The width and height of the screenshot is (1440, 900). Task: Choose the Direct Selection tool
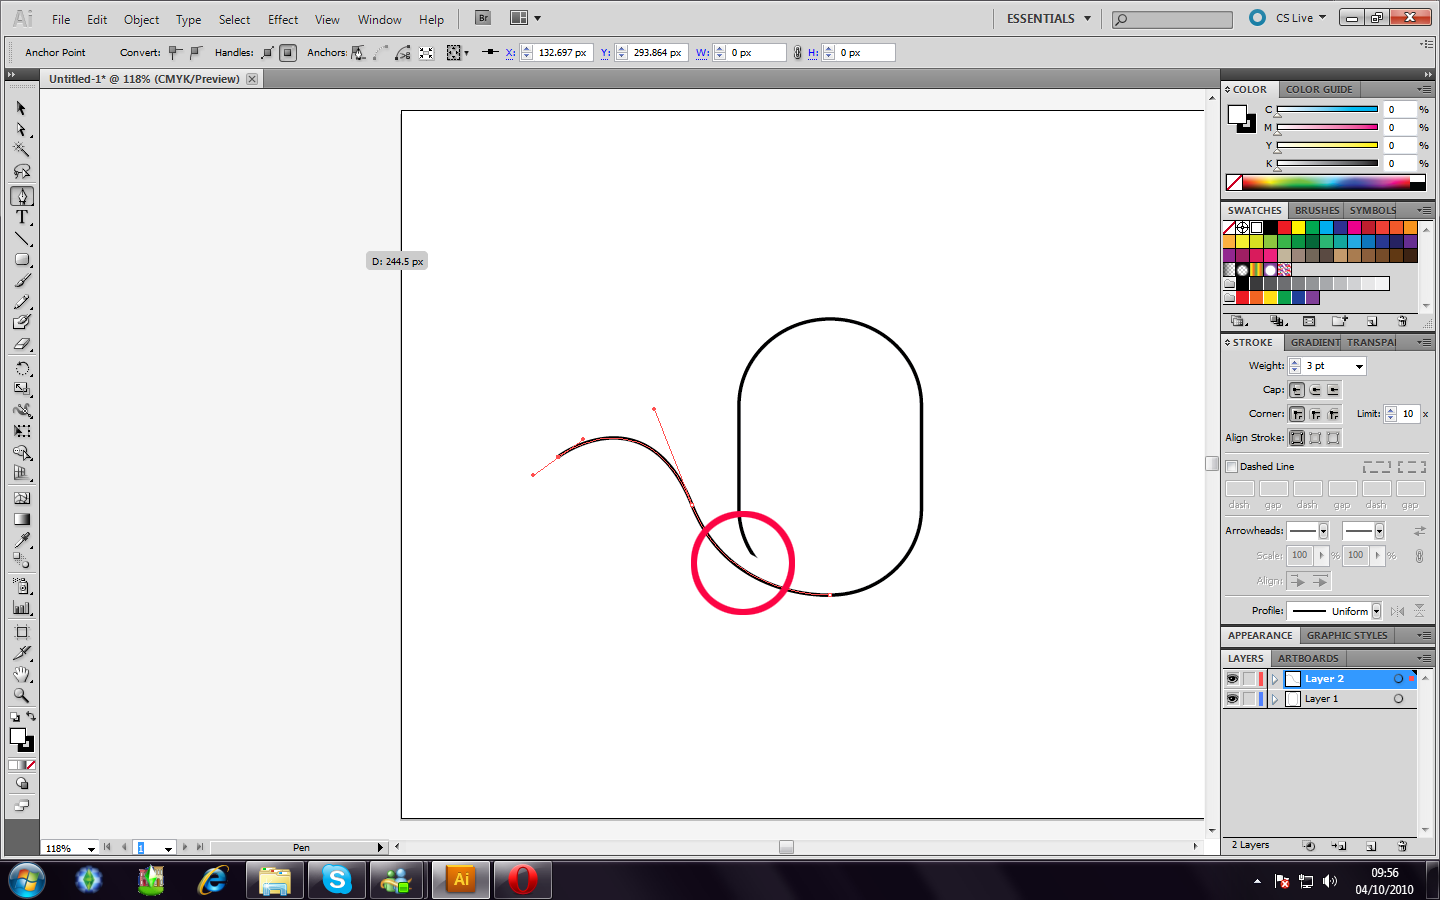(x=21, y=129)
